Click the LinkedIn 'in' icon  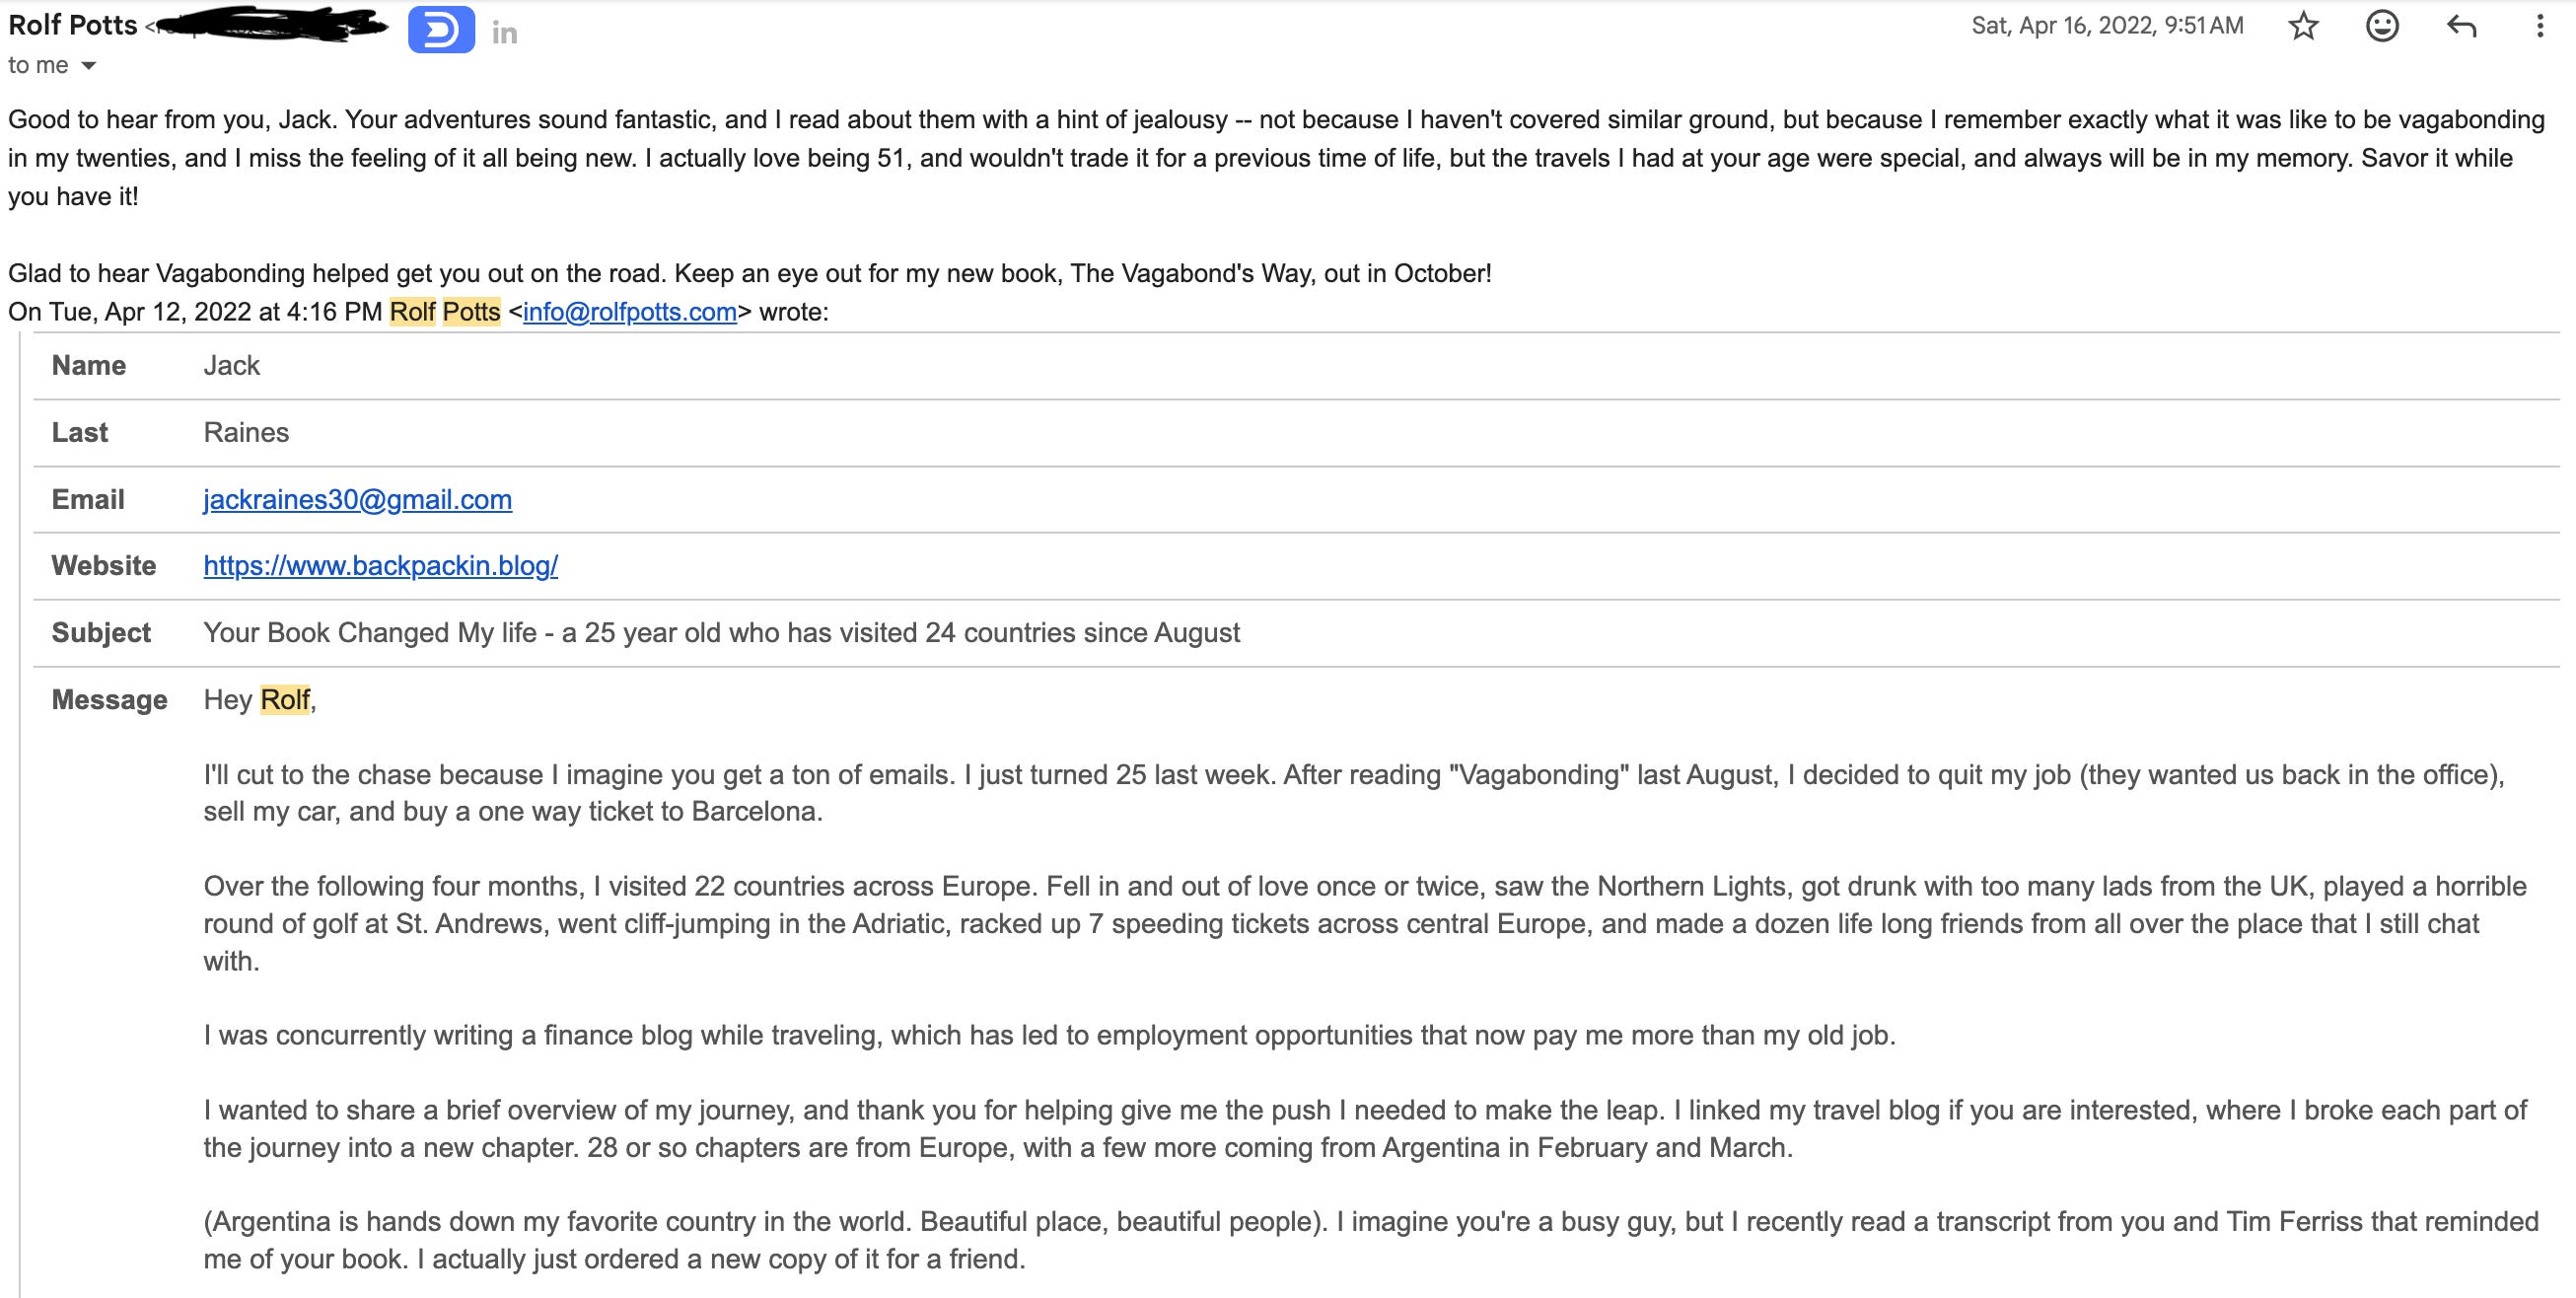pos(505,33)
